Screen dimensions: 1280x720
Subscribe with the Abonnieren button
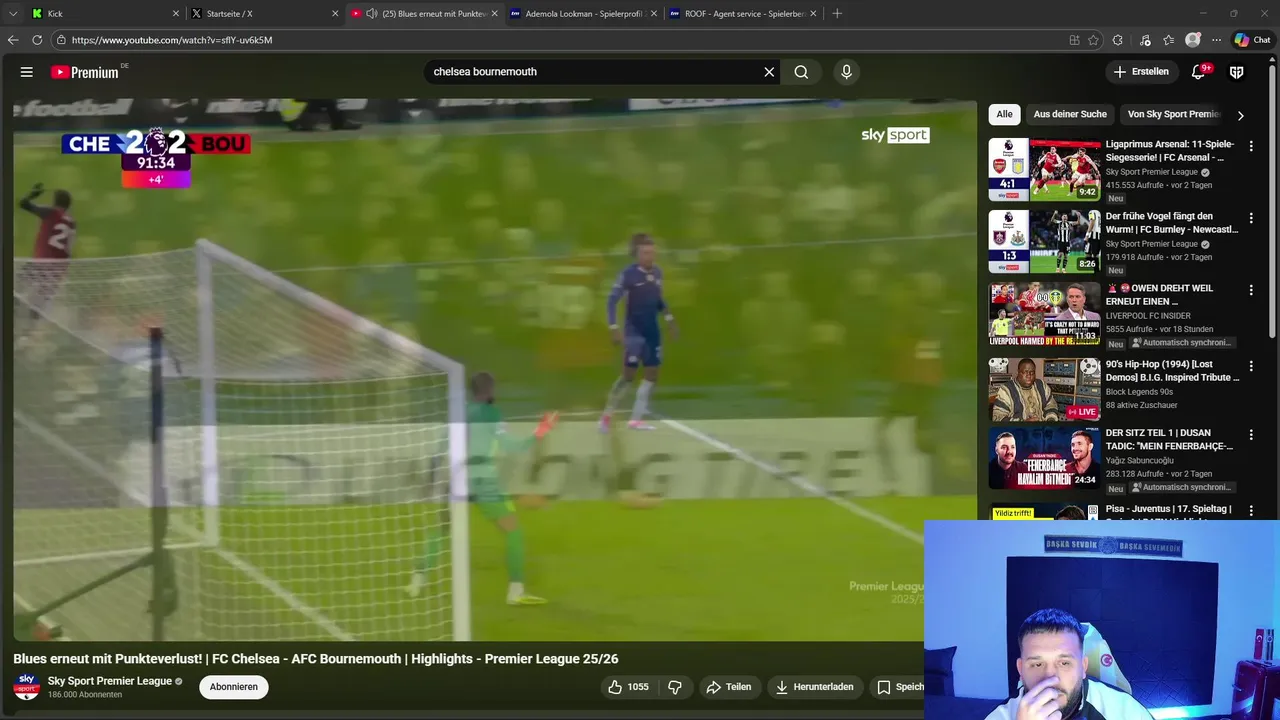233,687
